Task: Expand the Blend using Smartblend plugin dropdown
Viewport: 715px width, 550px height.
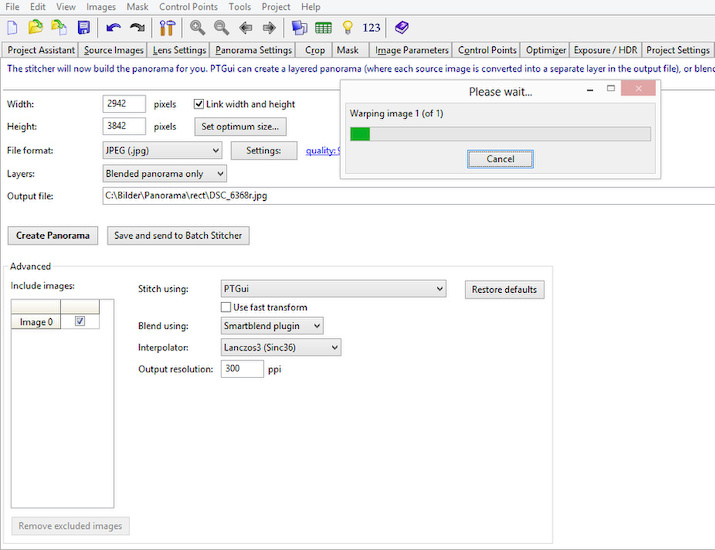Action: coord(272,325)
